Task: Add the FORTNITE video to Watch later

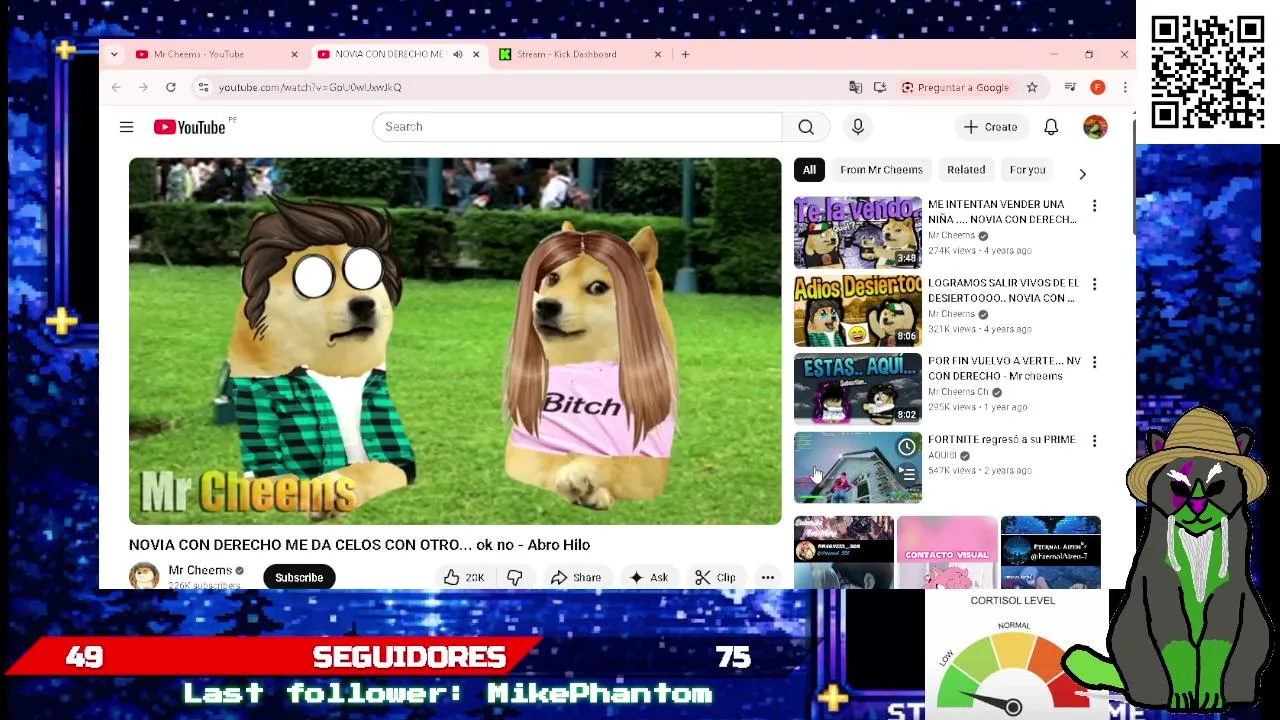Action: tap(906, 447)
